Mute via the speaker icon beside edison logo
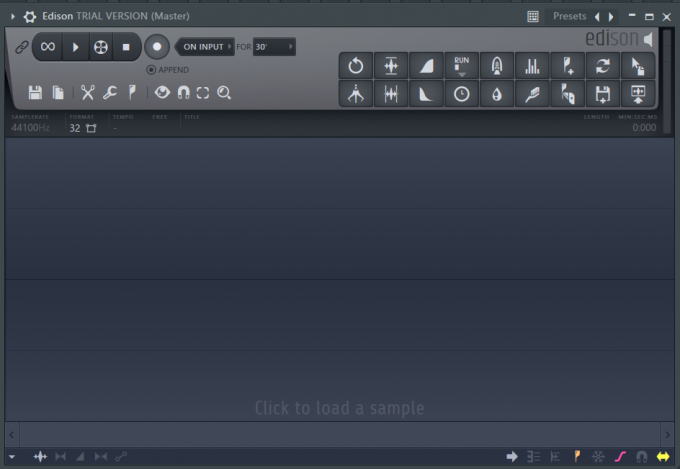 [x=648, y=39]
